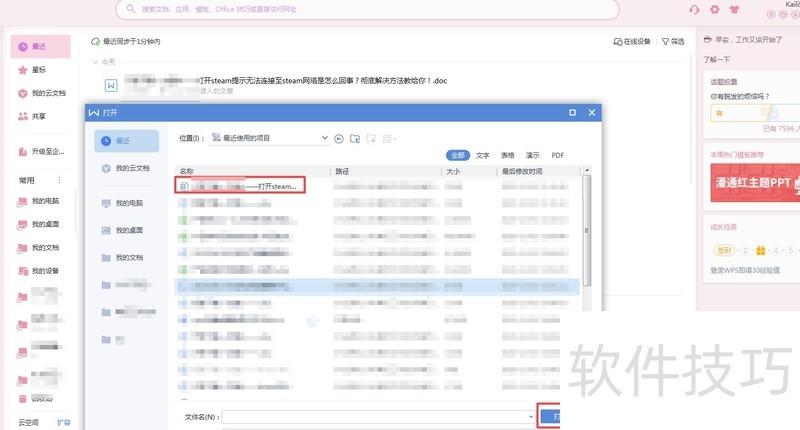The height and width of the screenshot is (430, 800).
Task: Click the highlighted selected row in the file list
Action: click(x=377, y=286)
